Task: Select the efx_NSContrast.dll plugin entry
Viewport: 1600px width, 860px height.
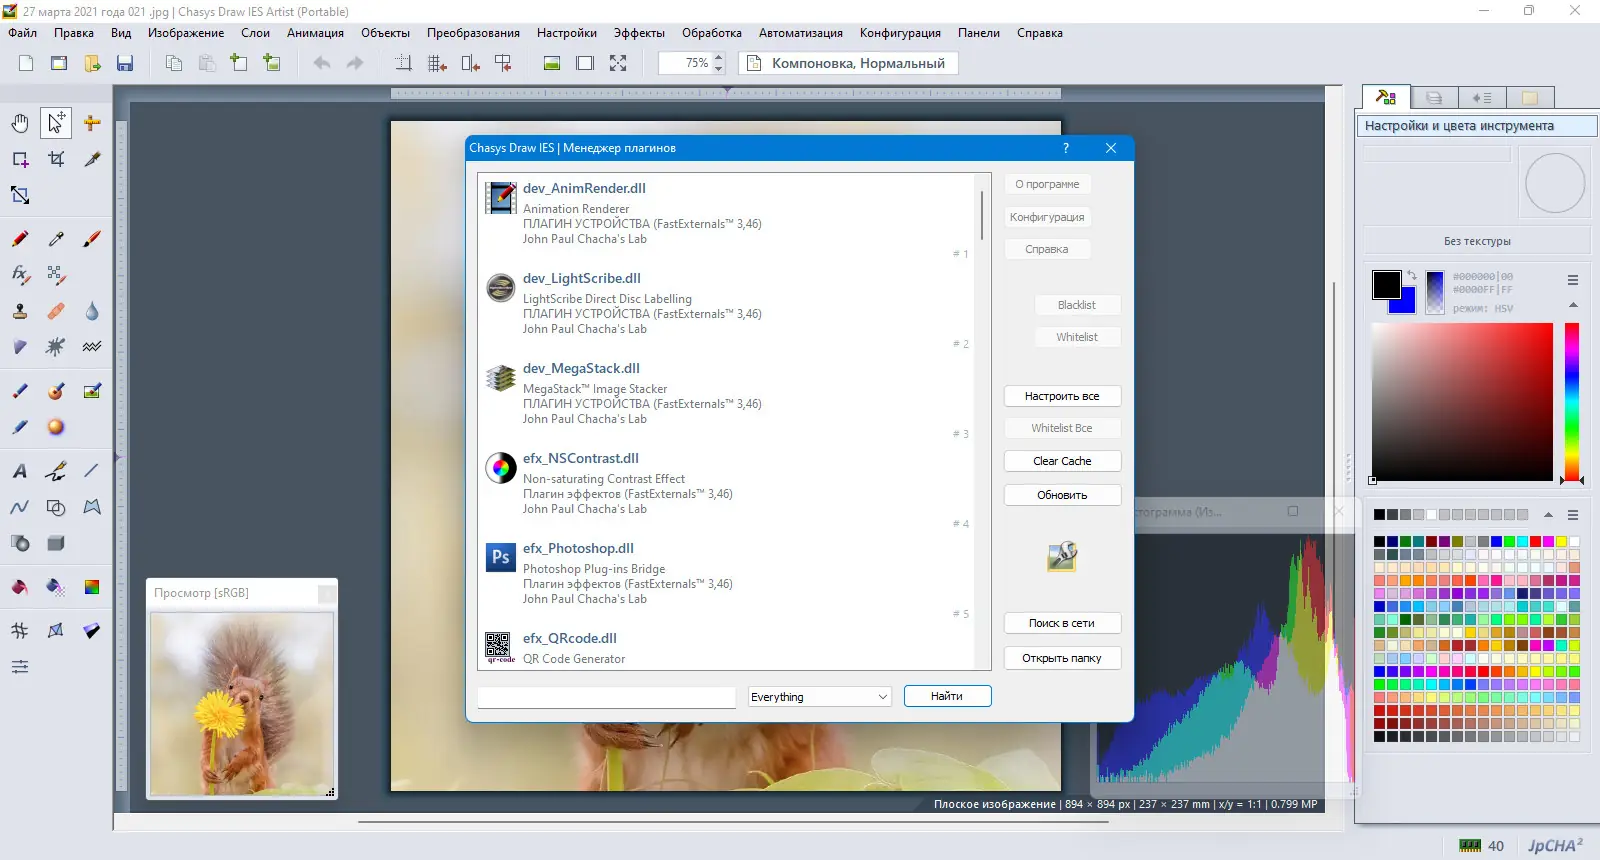Action: point(727,487)
